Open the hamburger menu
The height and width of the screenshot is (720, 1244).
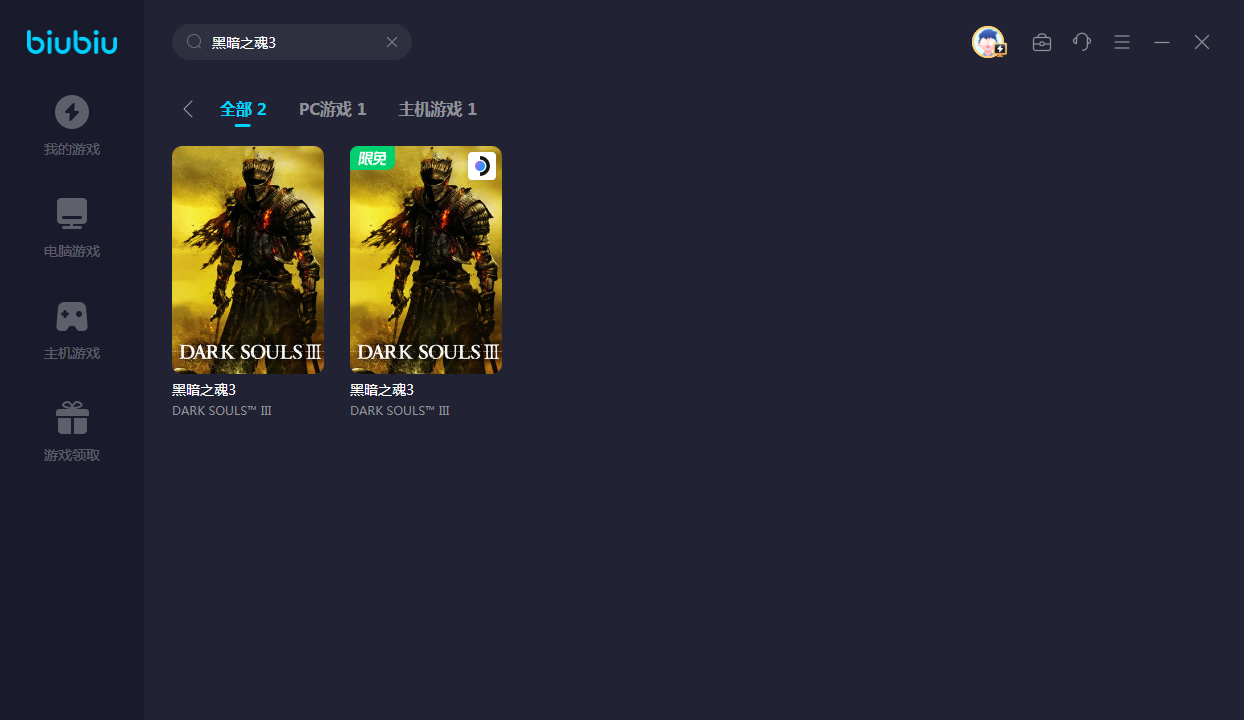1122,42
